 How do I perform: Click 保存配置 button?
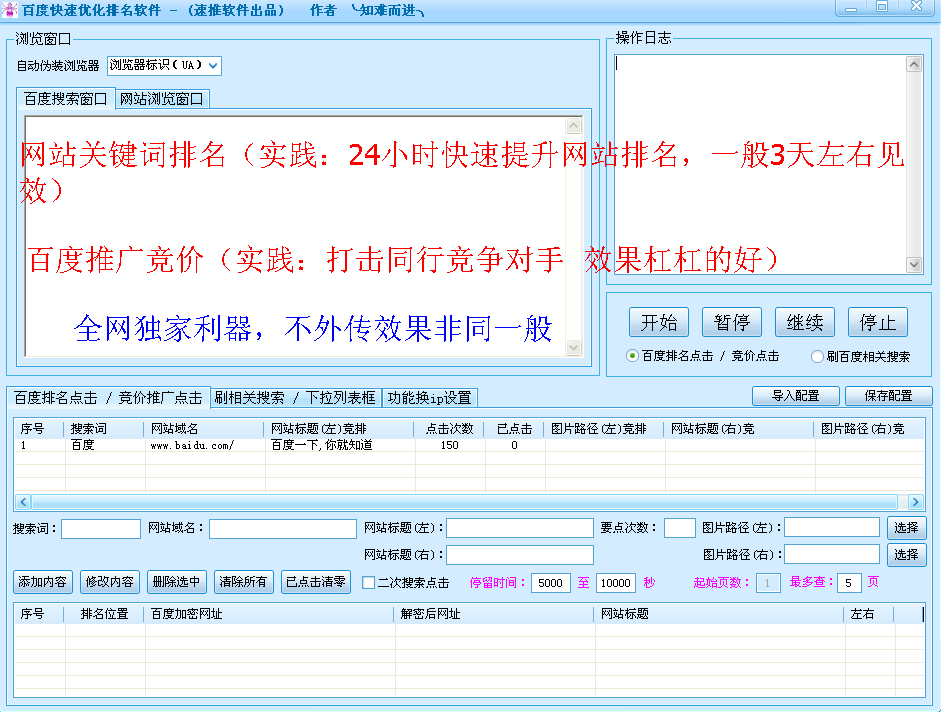[888, 396]
